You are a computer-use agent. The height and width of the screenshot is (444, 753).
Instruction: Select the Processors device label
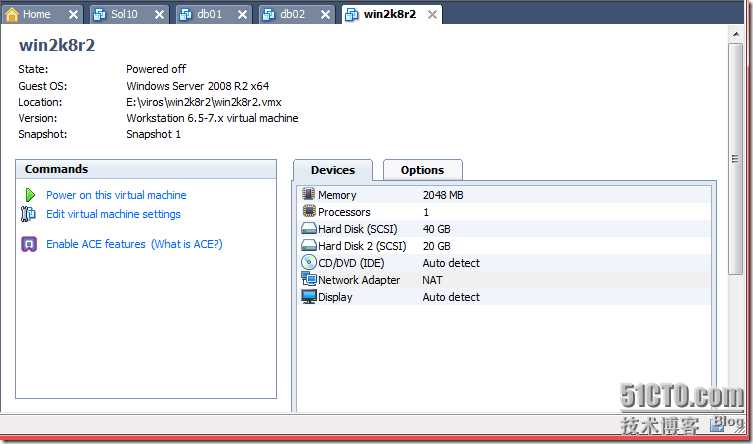click(344, 212)
